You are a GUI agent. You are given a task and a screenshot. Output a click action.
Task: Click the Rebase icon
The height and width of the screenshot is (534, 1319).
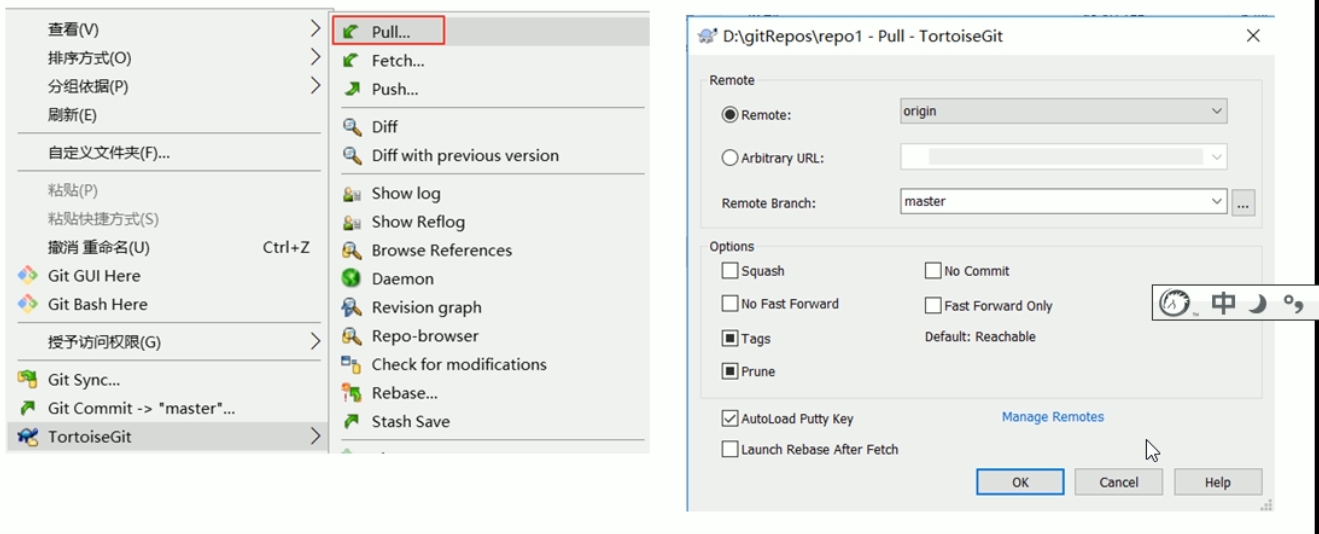351,393
